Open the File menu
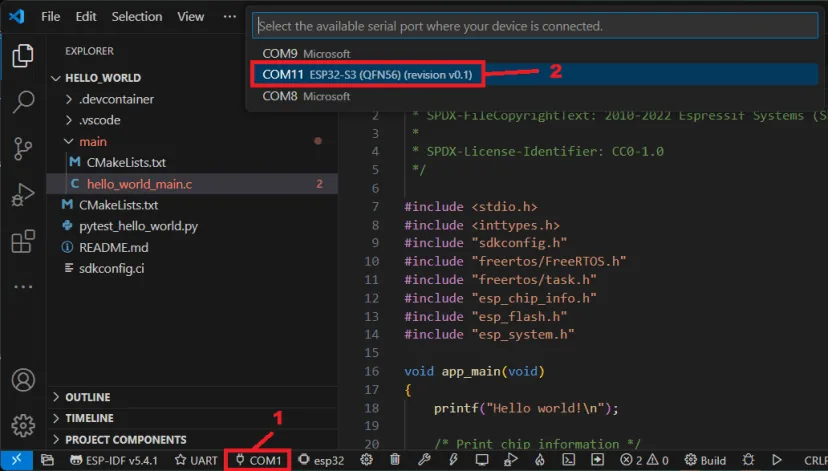The height and width of the screenshot is (471, 828). (x=50, y=16)
